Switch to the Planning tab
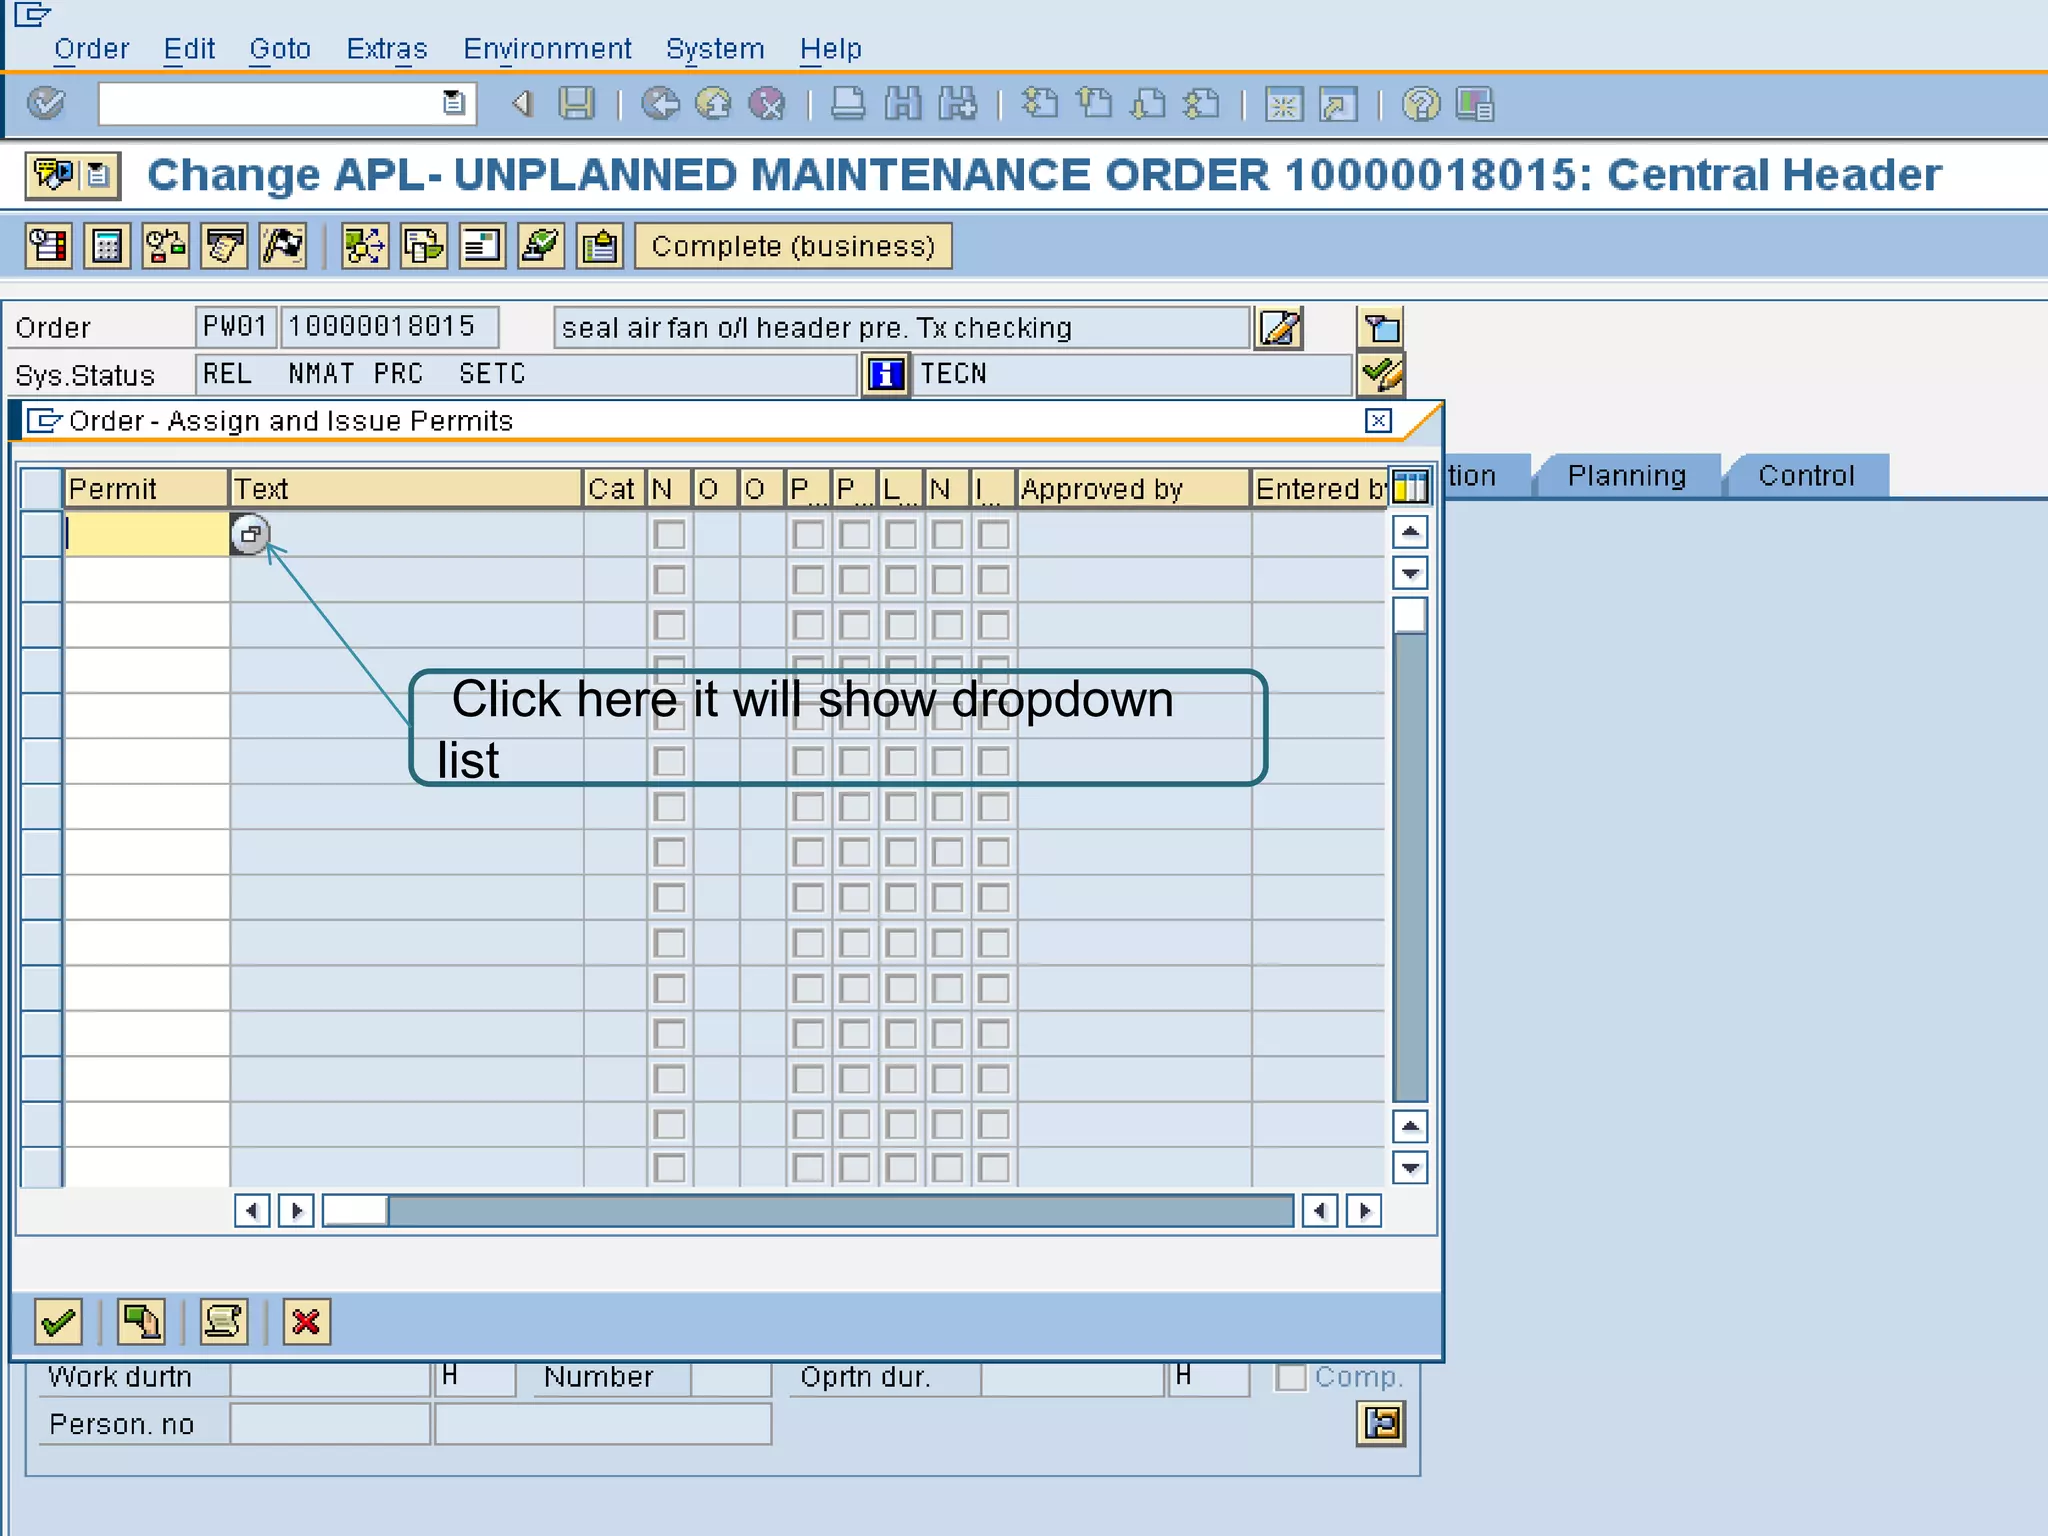 pyautogui.click(x=1627, y=475)
